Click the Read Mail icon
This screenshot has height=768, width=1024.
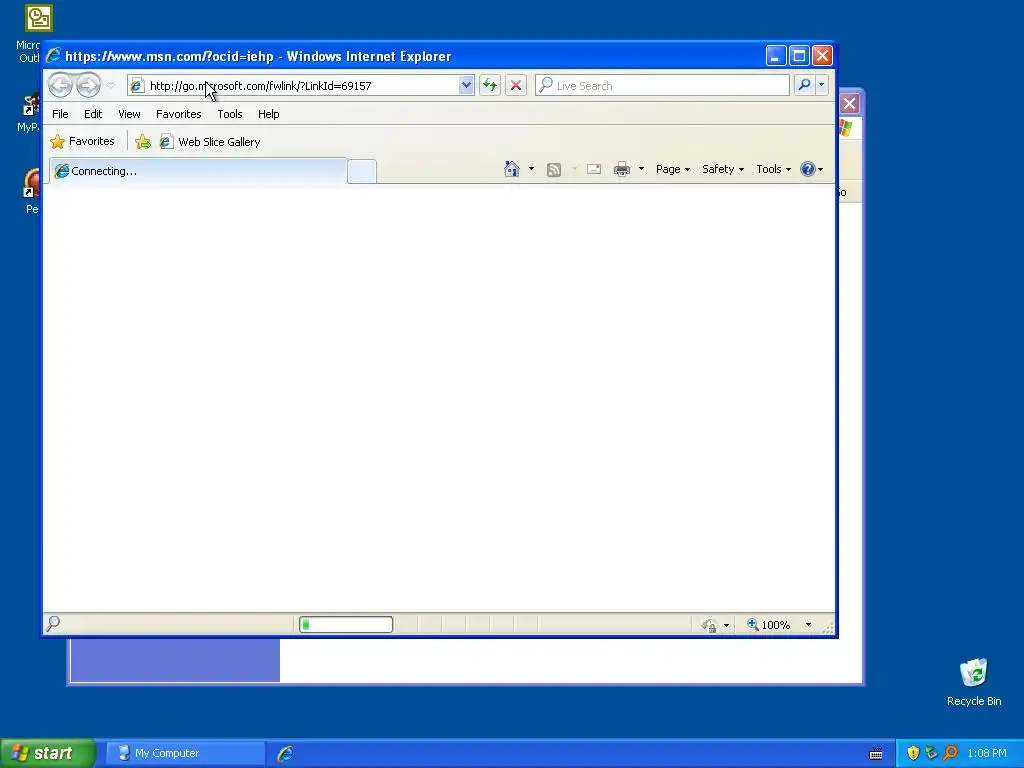pos(594,169)
